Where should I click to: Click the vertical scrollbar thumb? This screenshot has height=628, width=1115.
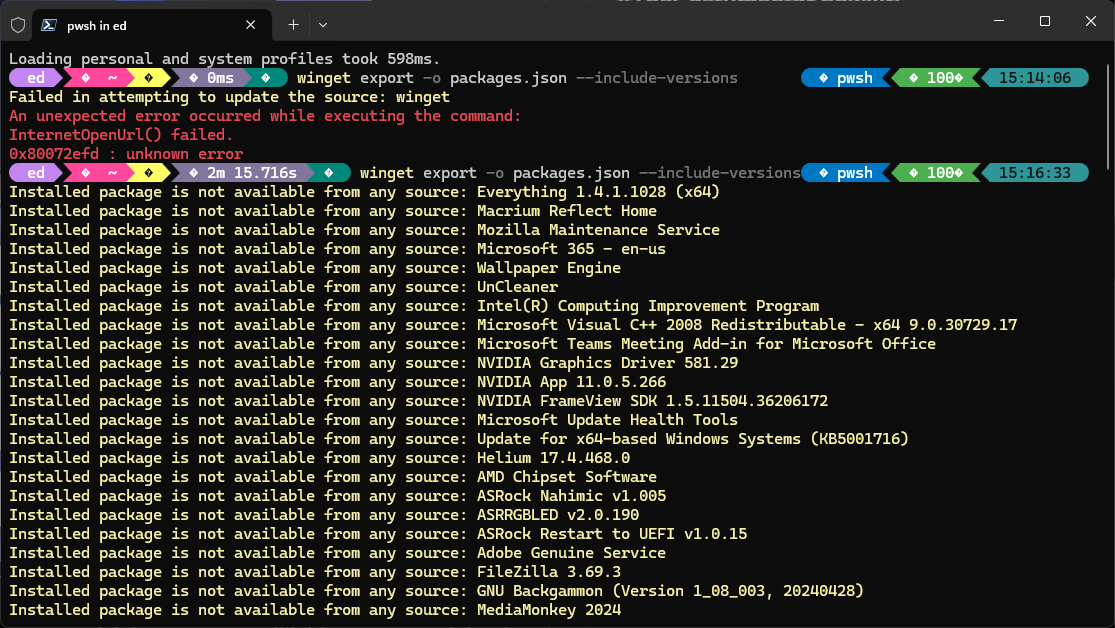pyautogui.click(x=1108, y=110)
